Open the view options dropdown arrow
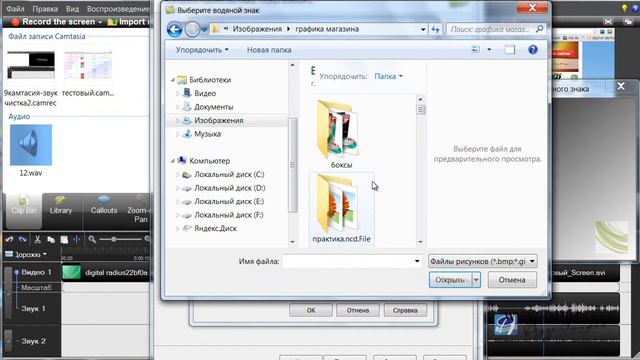Screen dimensions: 640x360 tap(489, 50)
